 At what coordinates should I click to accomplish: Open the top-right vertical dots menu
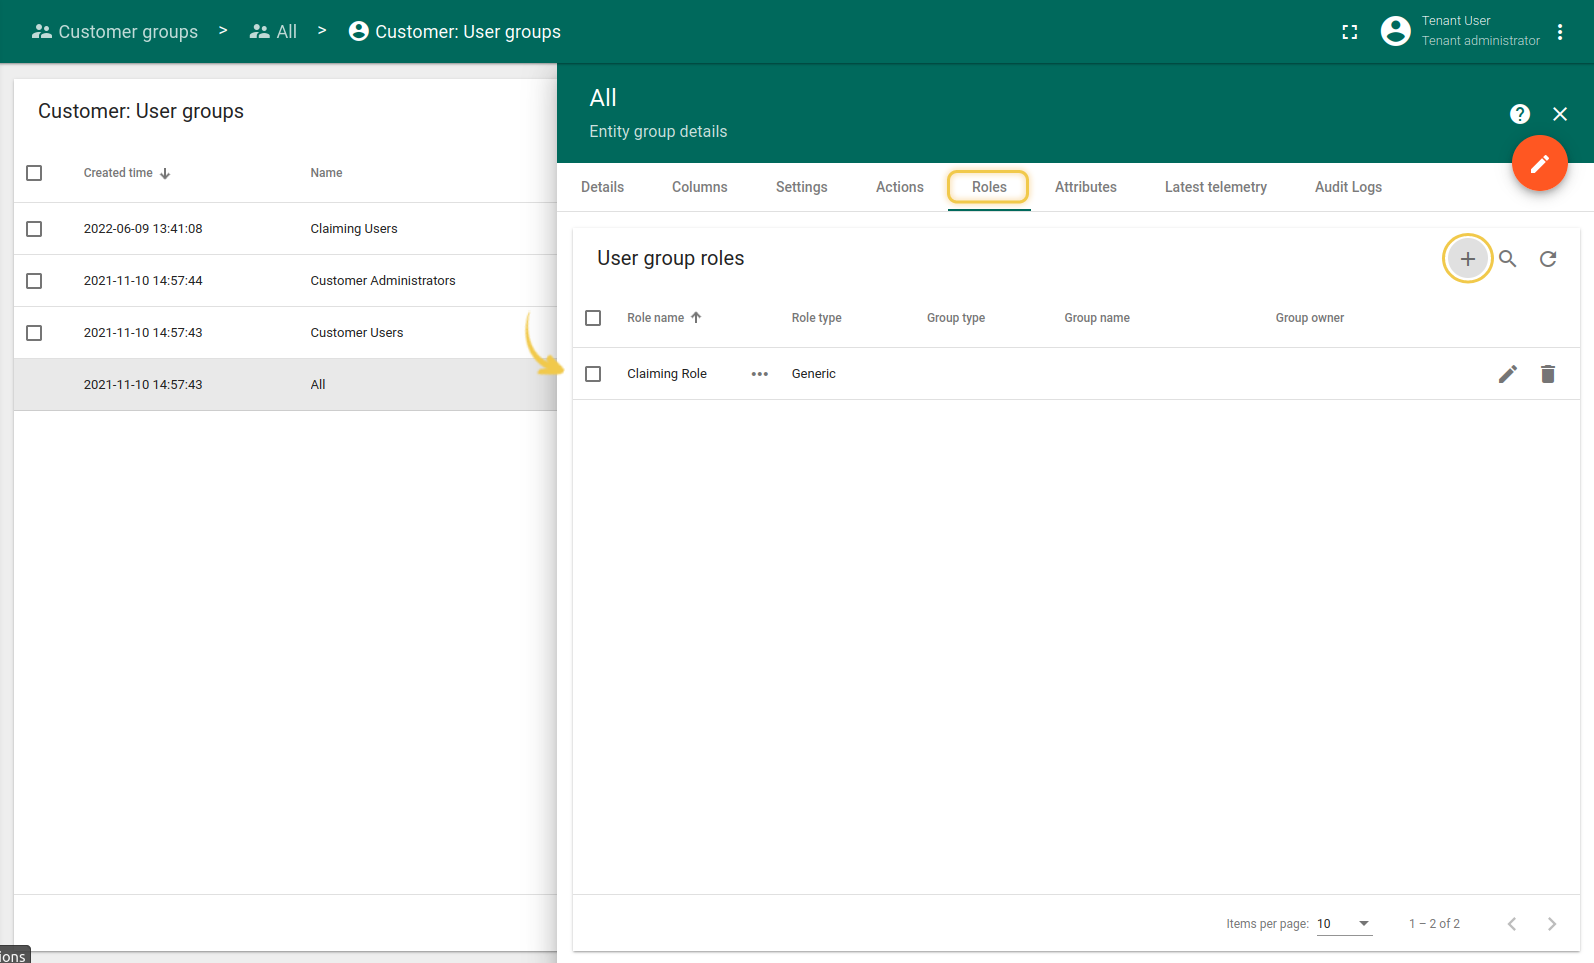coord(1560,32)
